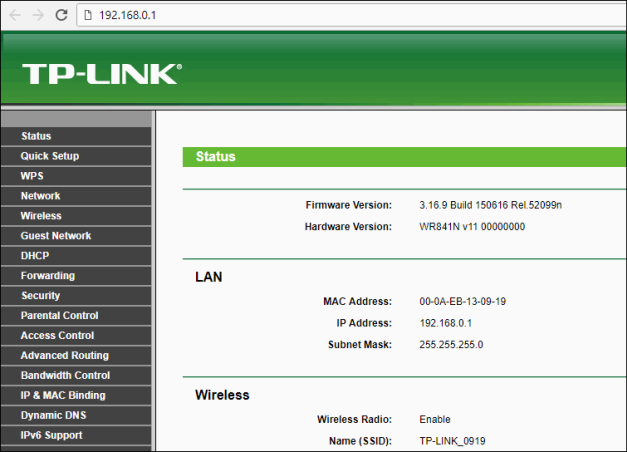Viewport: 627px width, 452px height.
Task: Click SSID value TP-LINK_0919
Action: tap(452, 441)
